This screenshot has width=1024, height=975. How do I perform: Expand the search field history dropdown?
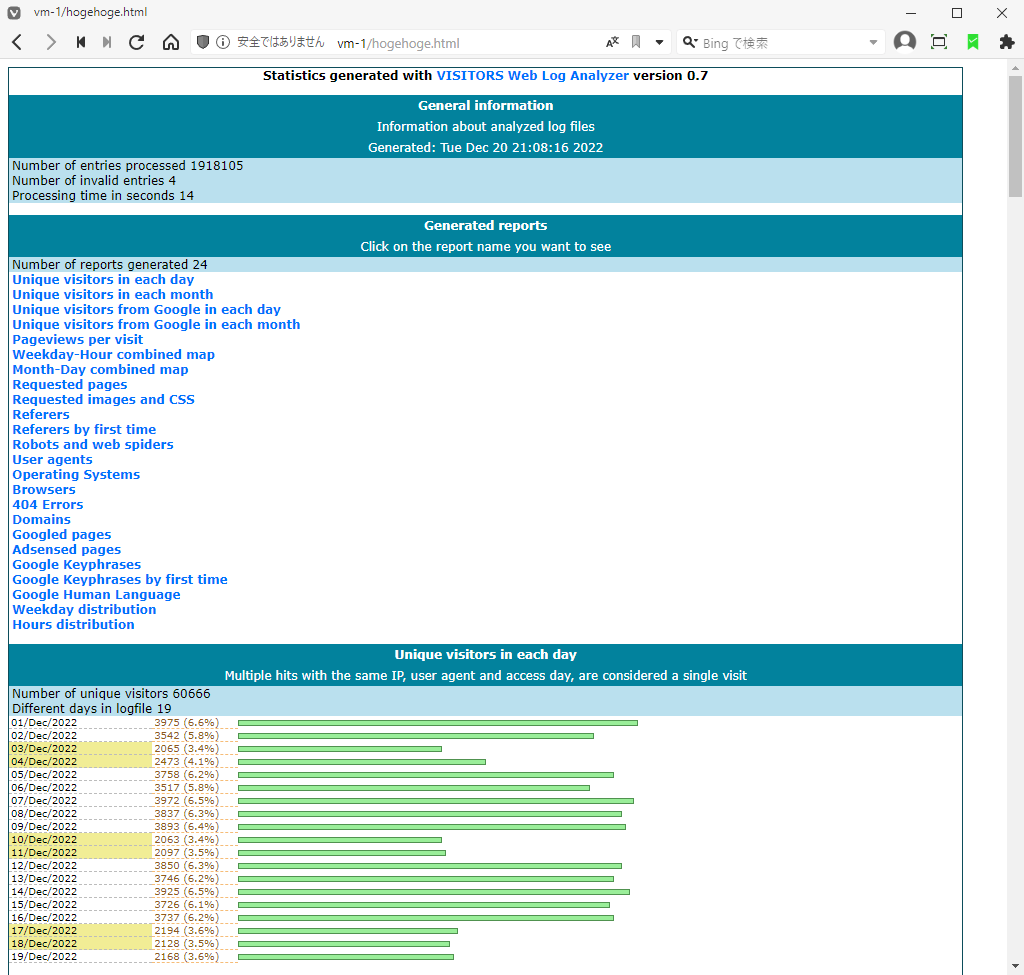(873, 42)
